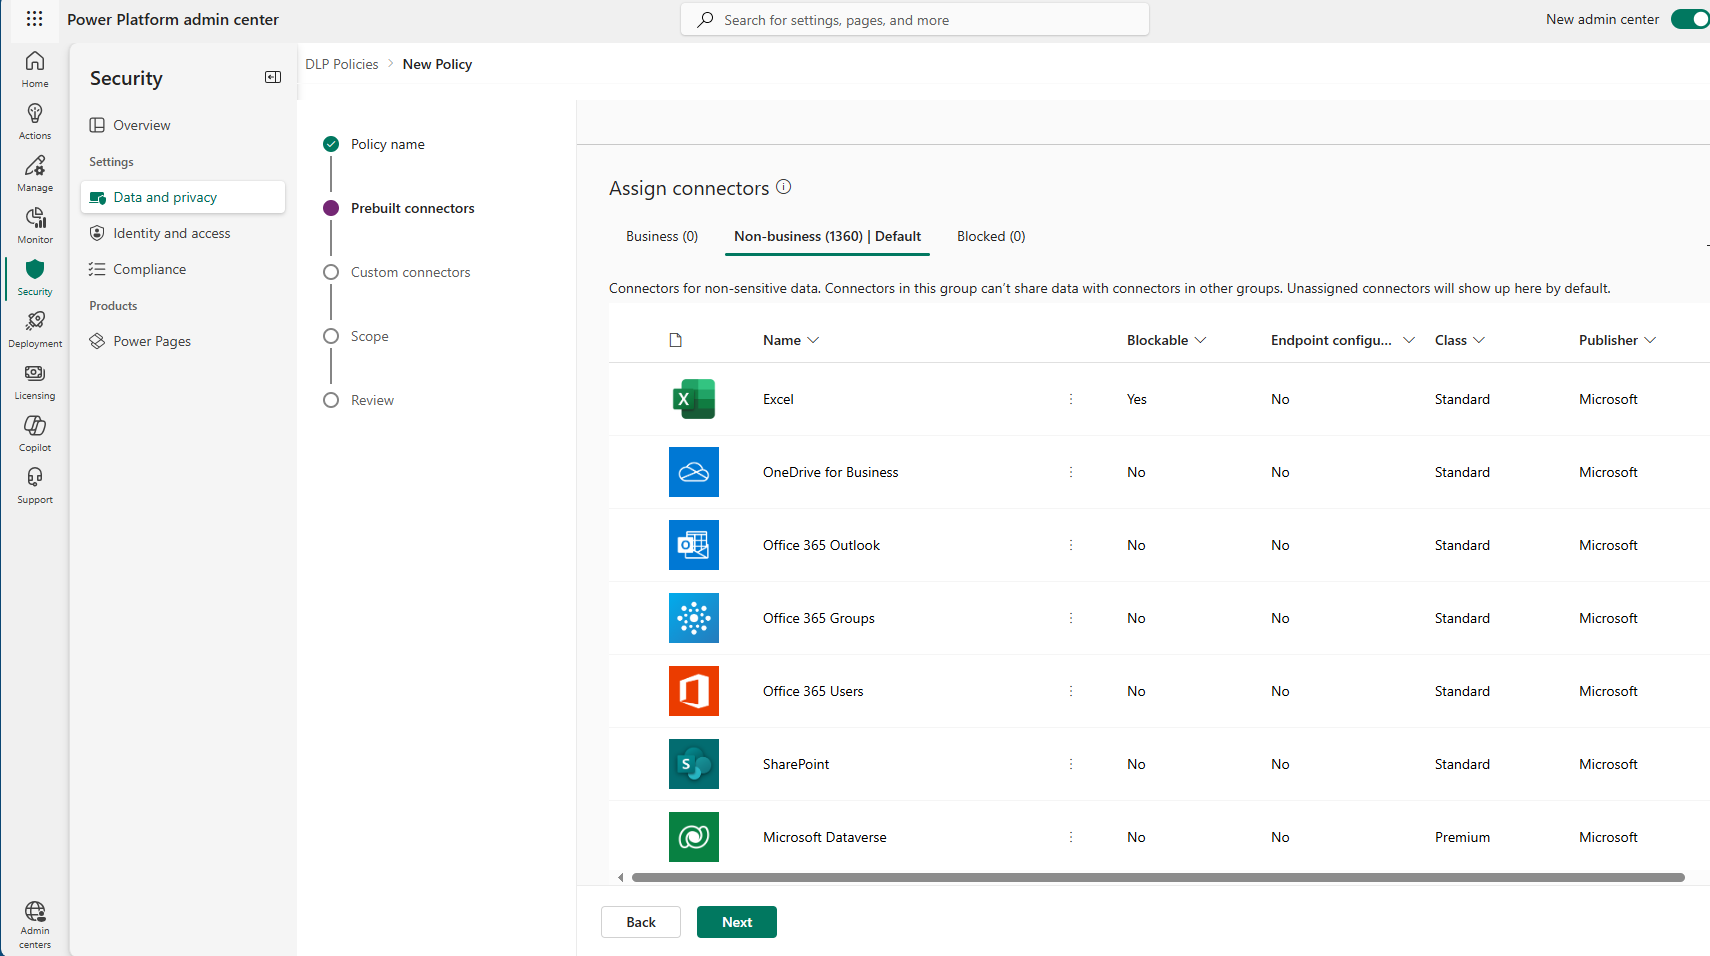
Task: Click info icon beside Assign connectors
Action: [784, 187]
